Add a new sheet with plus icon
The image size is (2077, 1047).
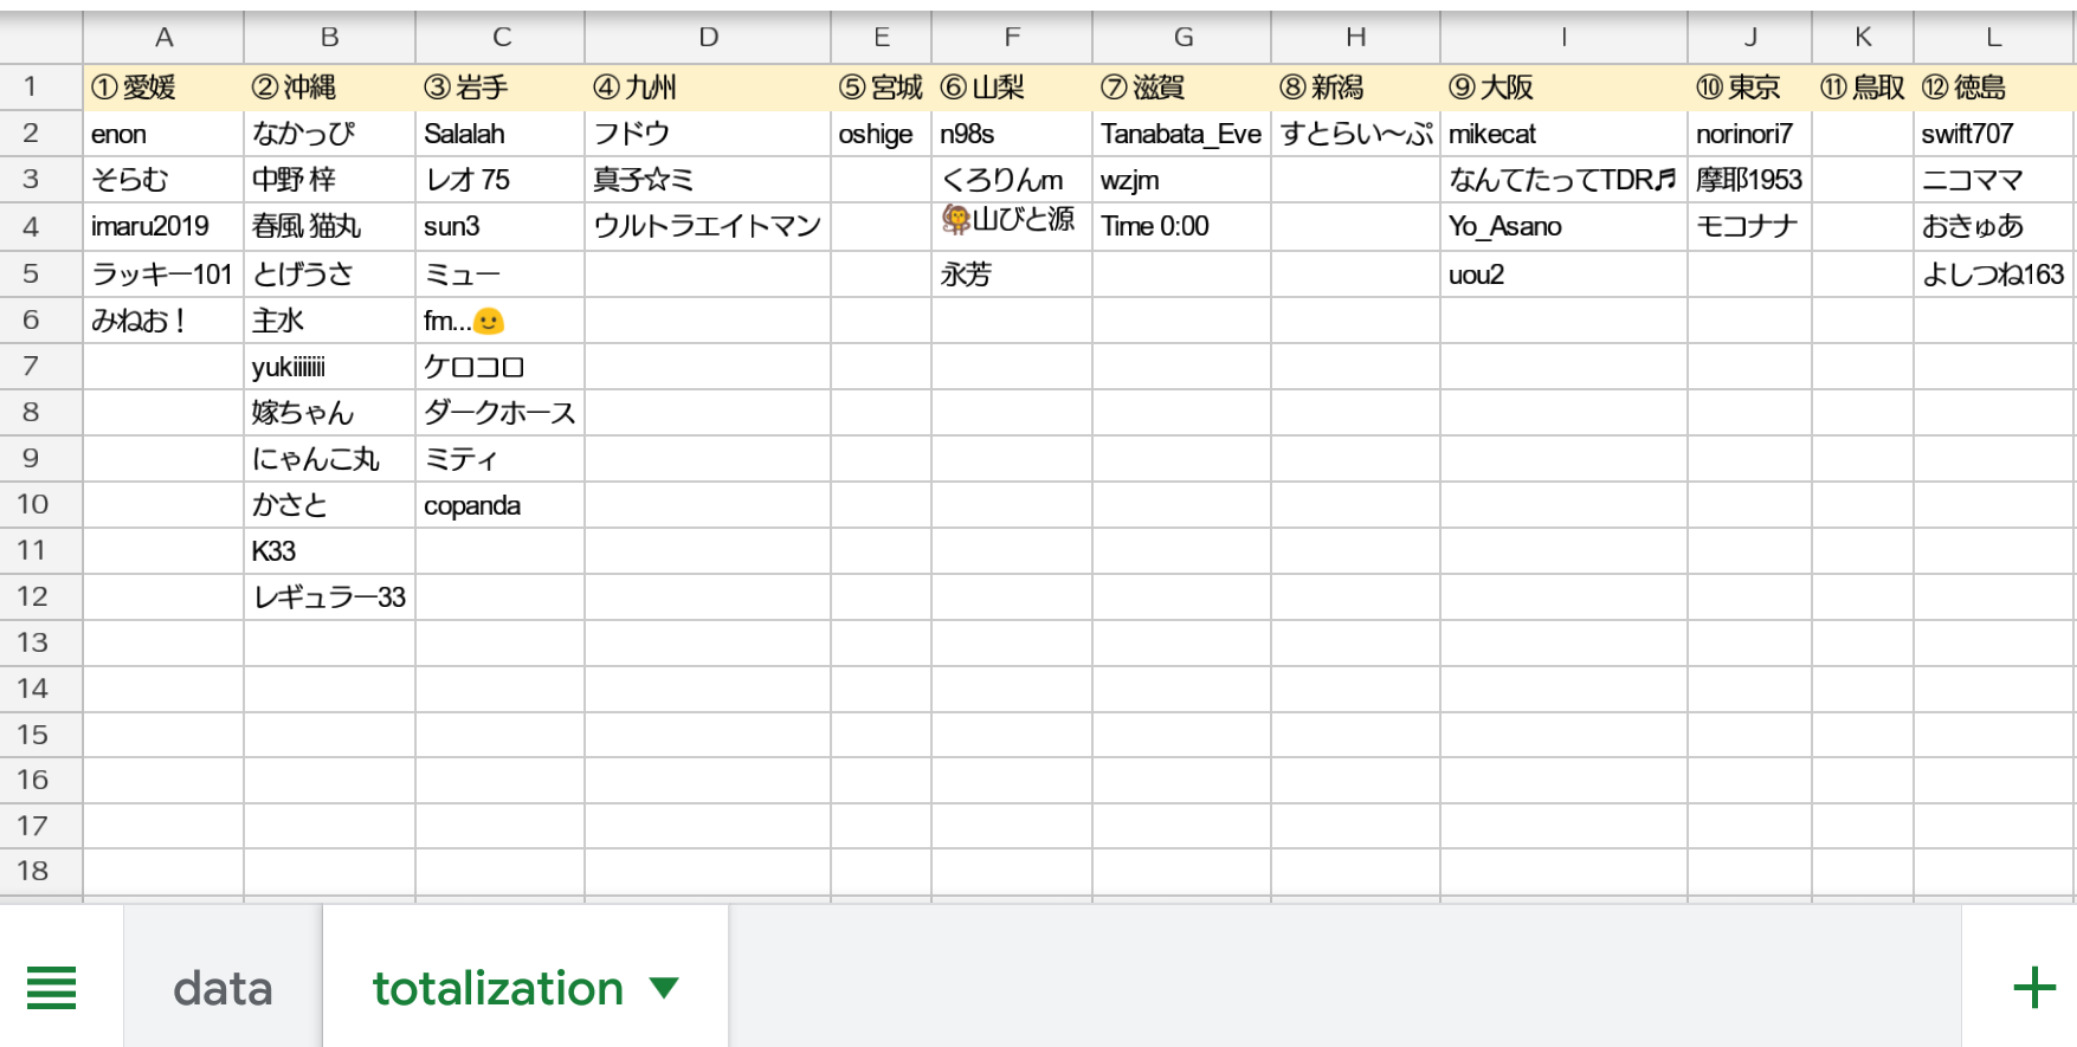pyautogui.click(x=2033, y=988)
